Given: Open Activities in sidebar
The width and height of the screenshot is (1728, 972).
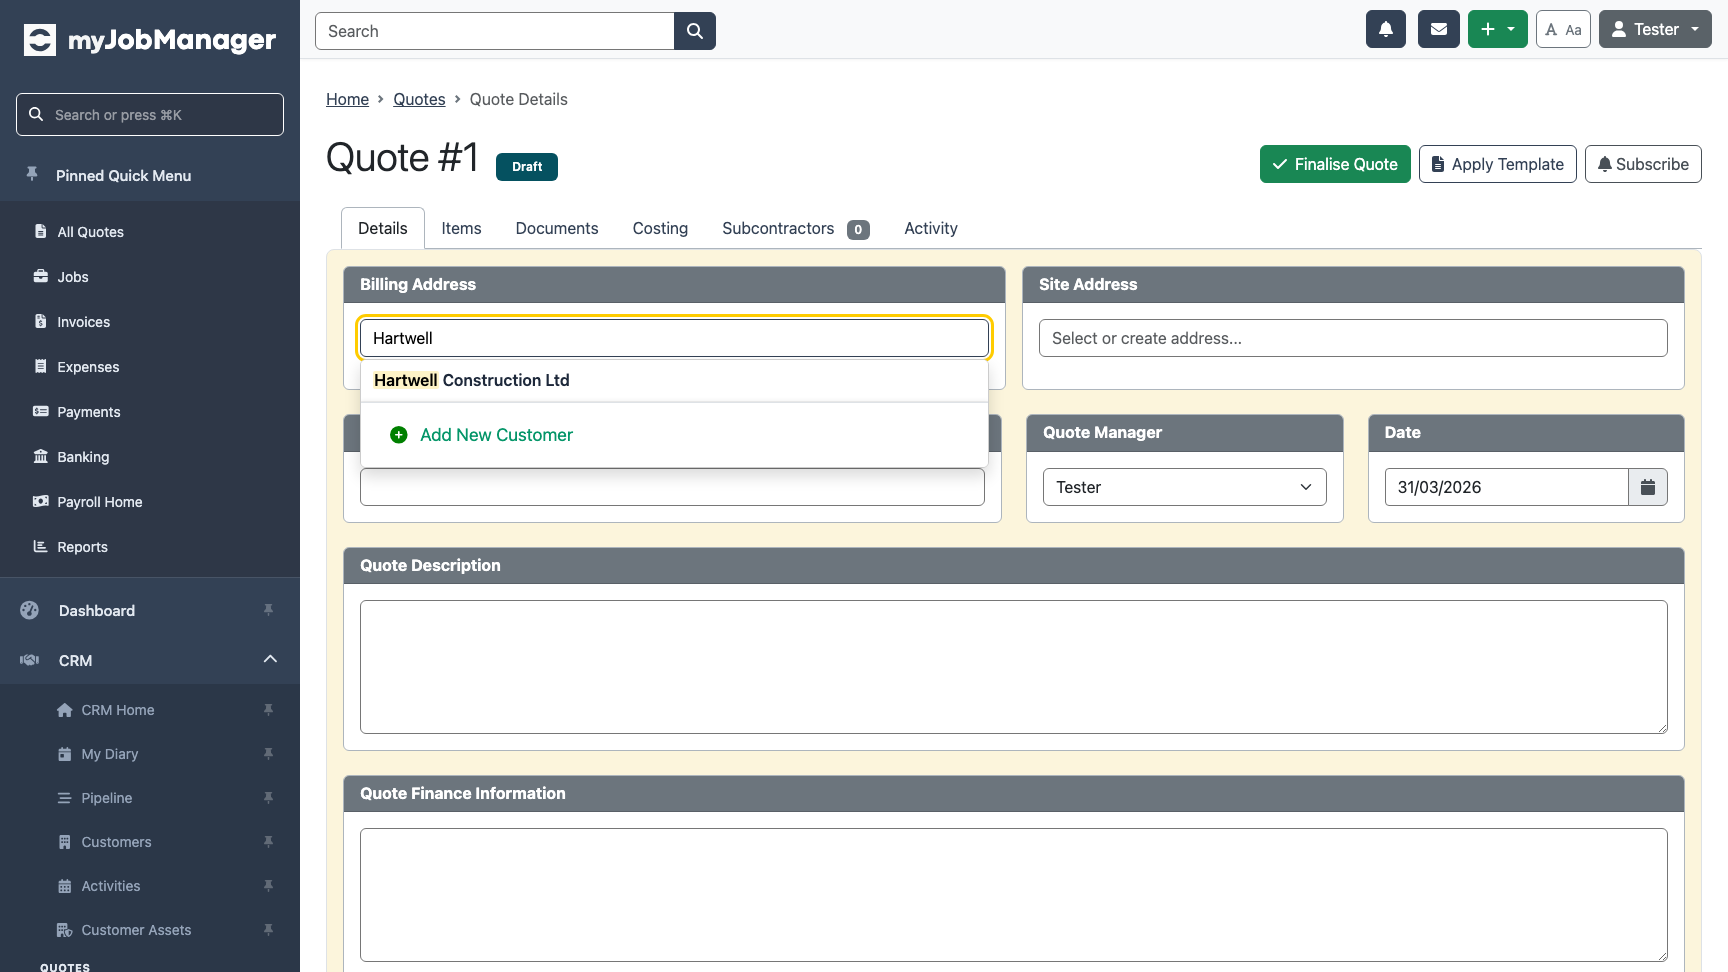Looking at the screenshot, I should 111,886.
